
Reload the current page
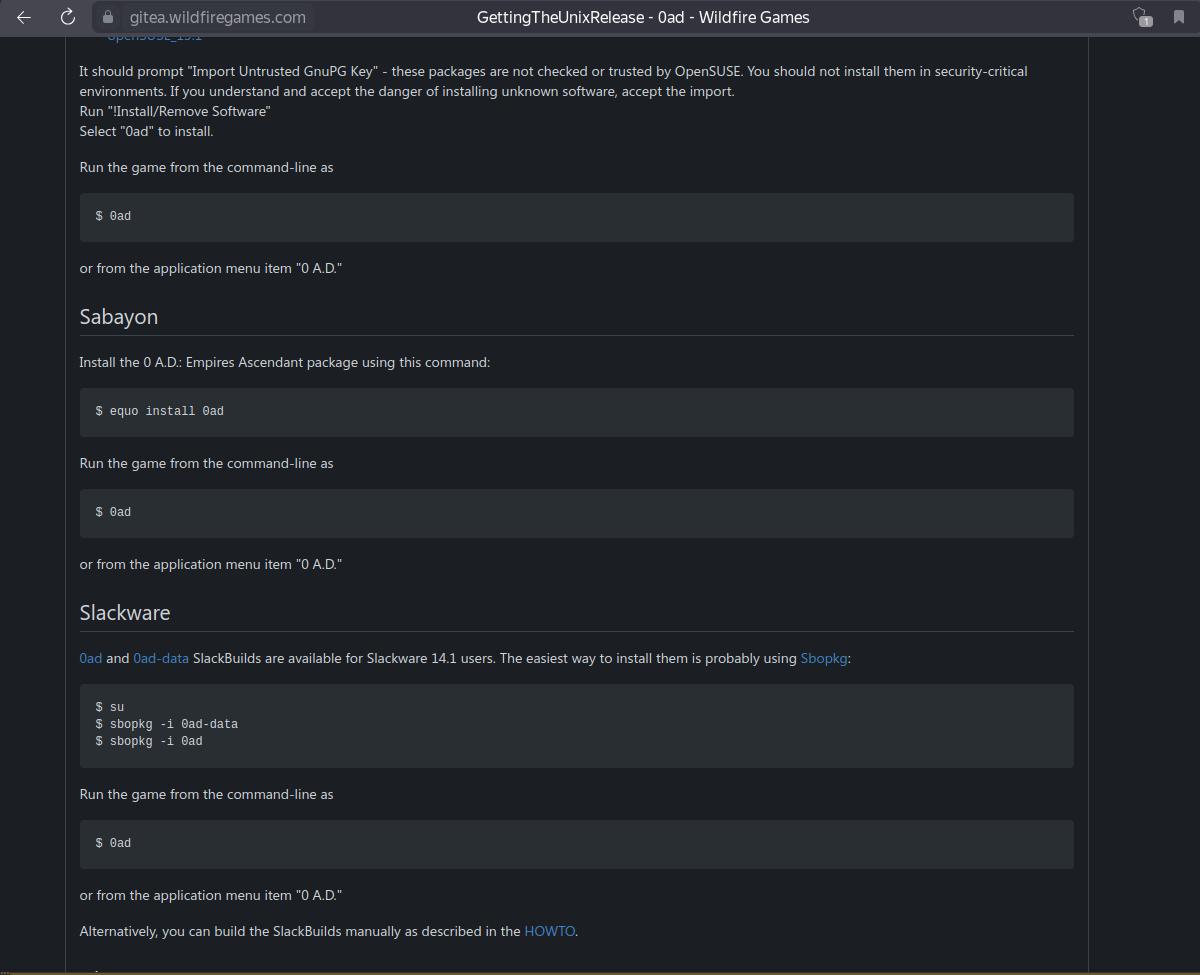[x=68, y=17]
